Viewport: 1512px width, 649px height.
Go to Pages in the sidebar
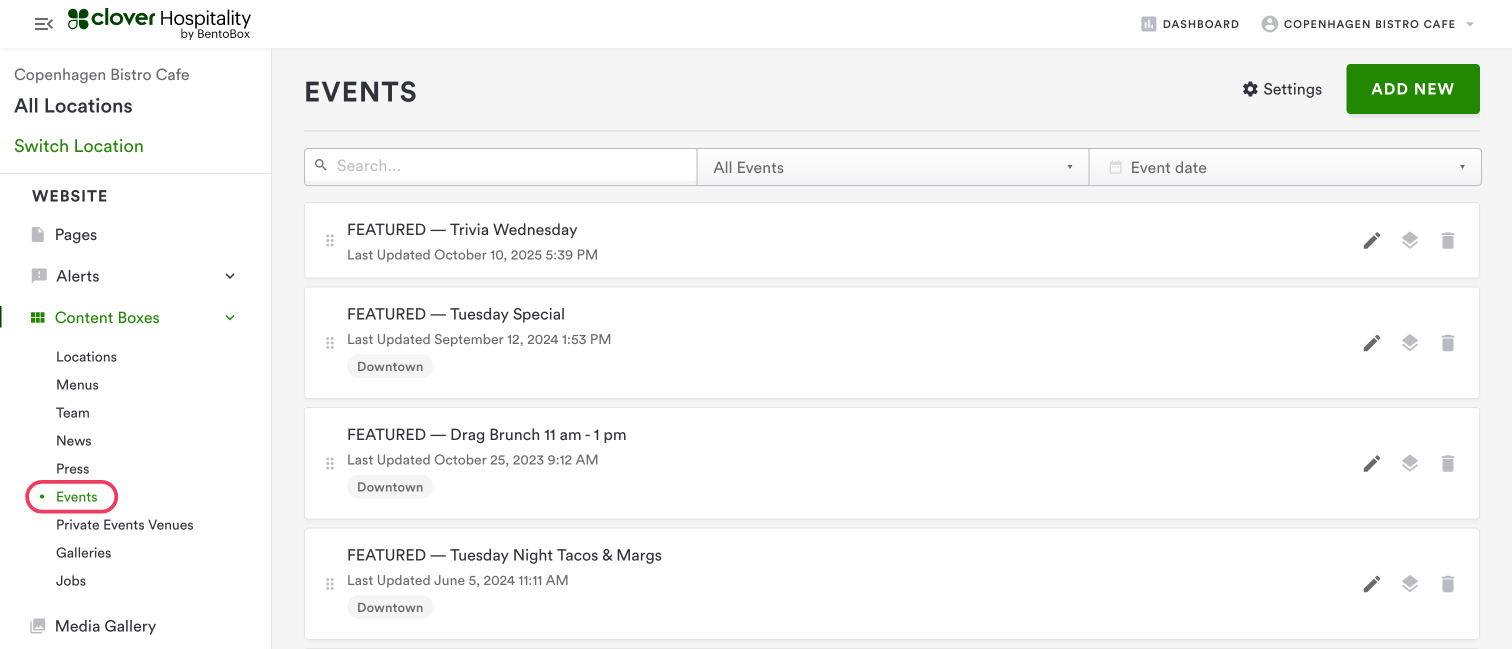pyautogui.click(x=76, y=235)
